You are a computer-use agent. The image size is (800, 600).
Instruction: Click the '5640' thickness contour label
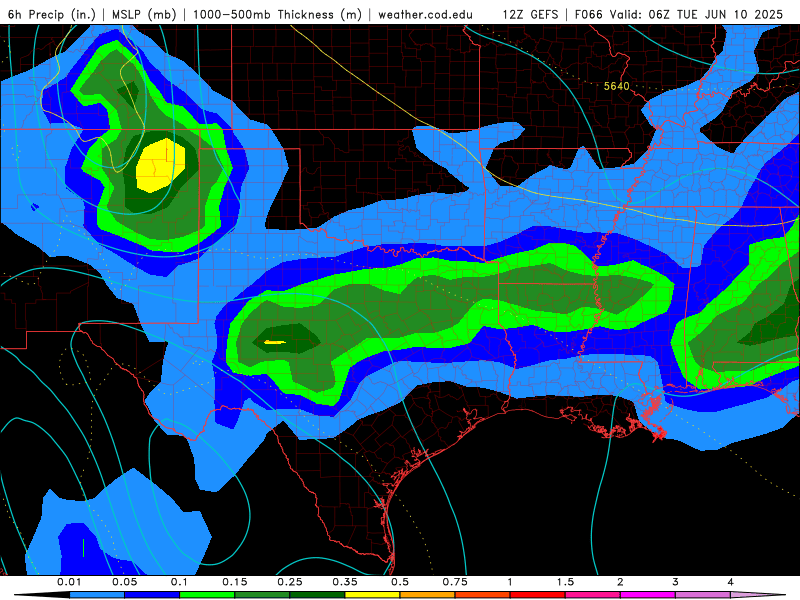[616, 86]
